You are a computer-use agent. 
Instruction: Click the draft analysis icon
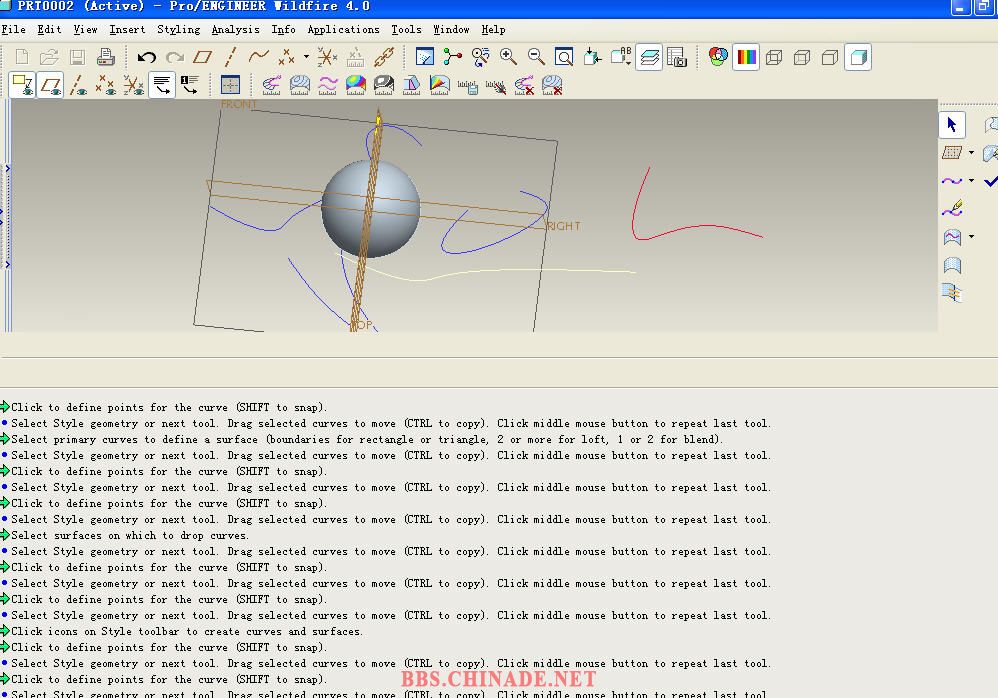[x=412, y=85]
